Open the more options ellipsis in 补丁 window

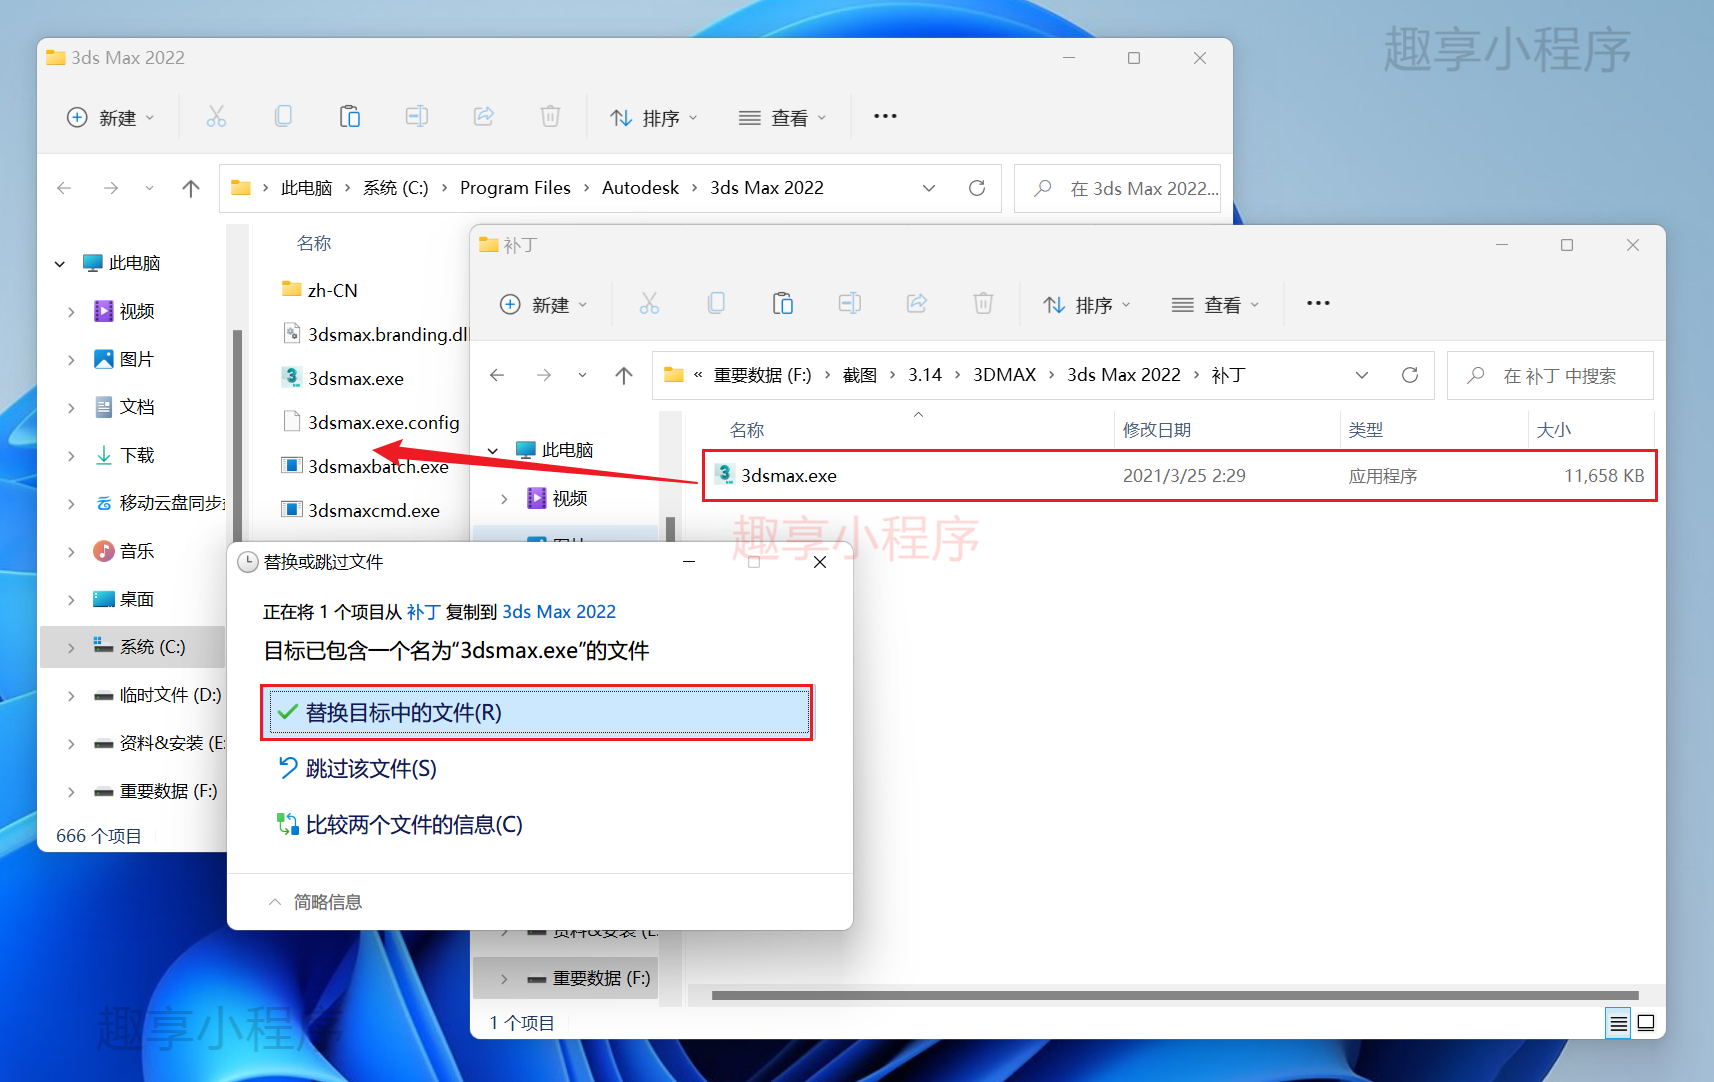click(1318, 303)
